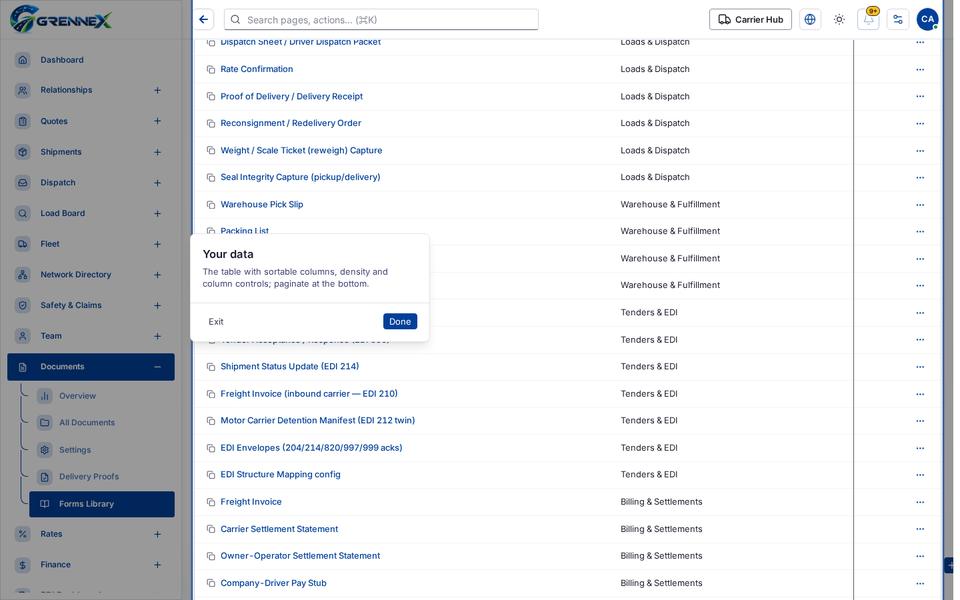Click the copy icon beside Rate Confirmation
The image size is (960, 600).
(211, 69)
